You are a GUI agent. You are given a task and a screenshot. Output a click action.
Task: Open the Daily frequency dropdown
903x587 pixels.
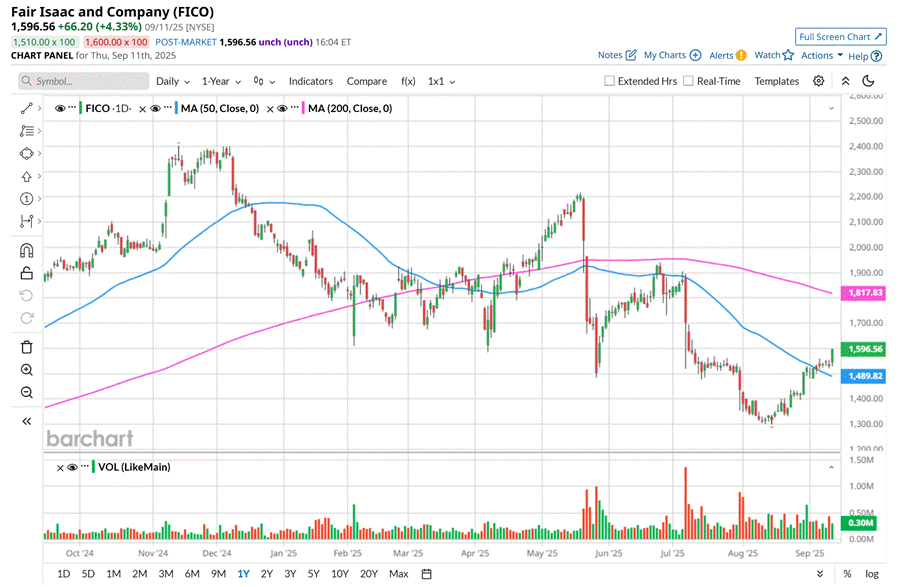pos(173,81)
